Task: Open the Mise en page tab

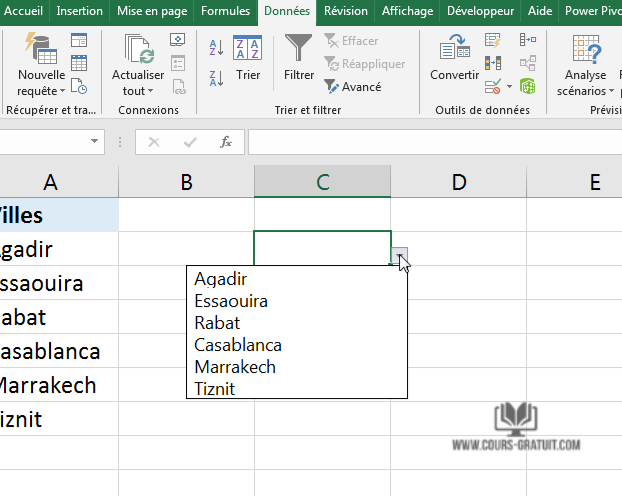Action: pyautogui.click(x=153, y=11)
